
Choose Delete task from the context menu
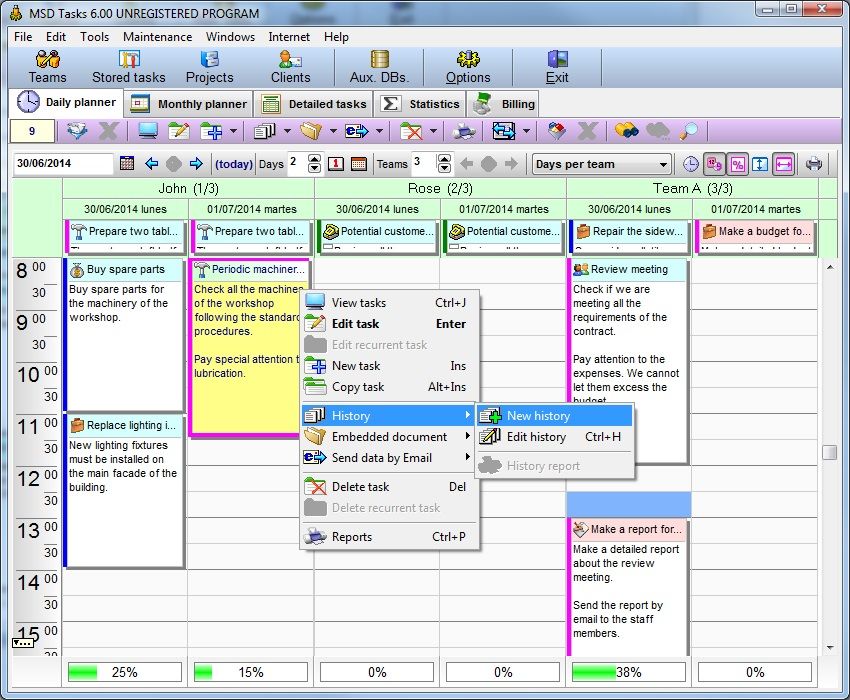pyautogui.click(x=390, y=486)
